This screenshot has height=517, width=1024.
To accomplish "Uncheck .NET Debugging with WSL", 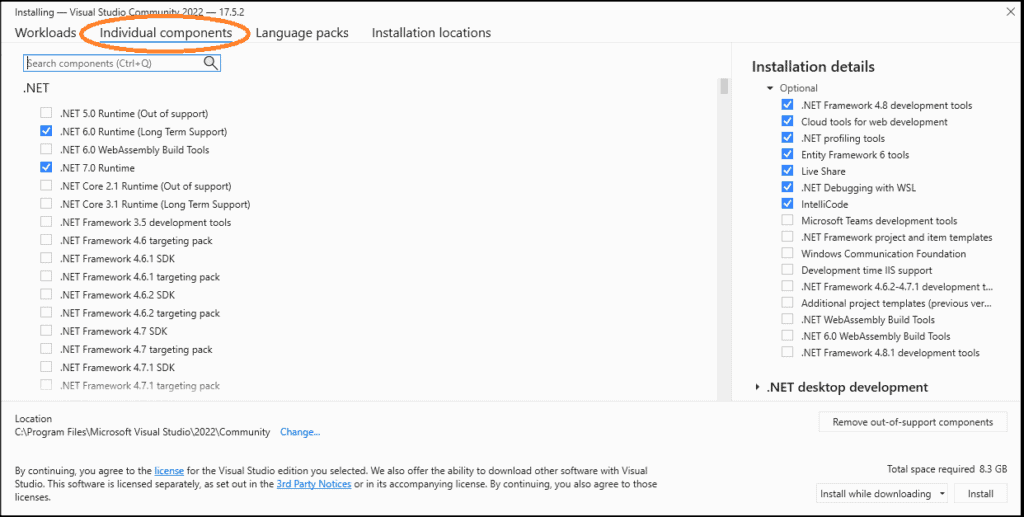I will click(788, 187).
